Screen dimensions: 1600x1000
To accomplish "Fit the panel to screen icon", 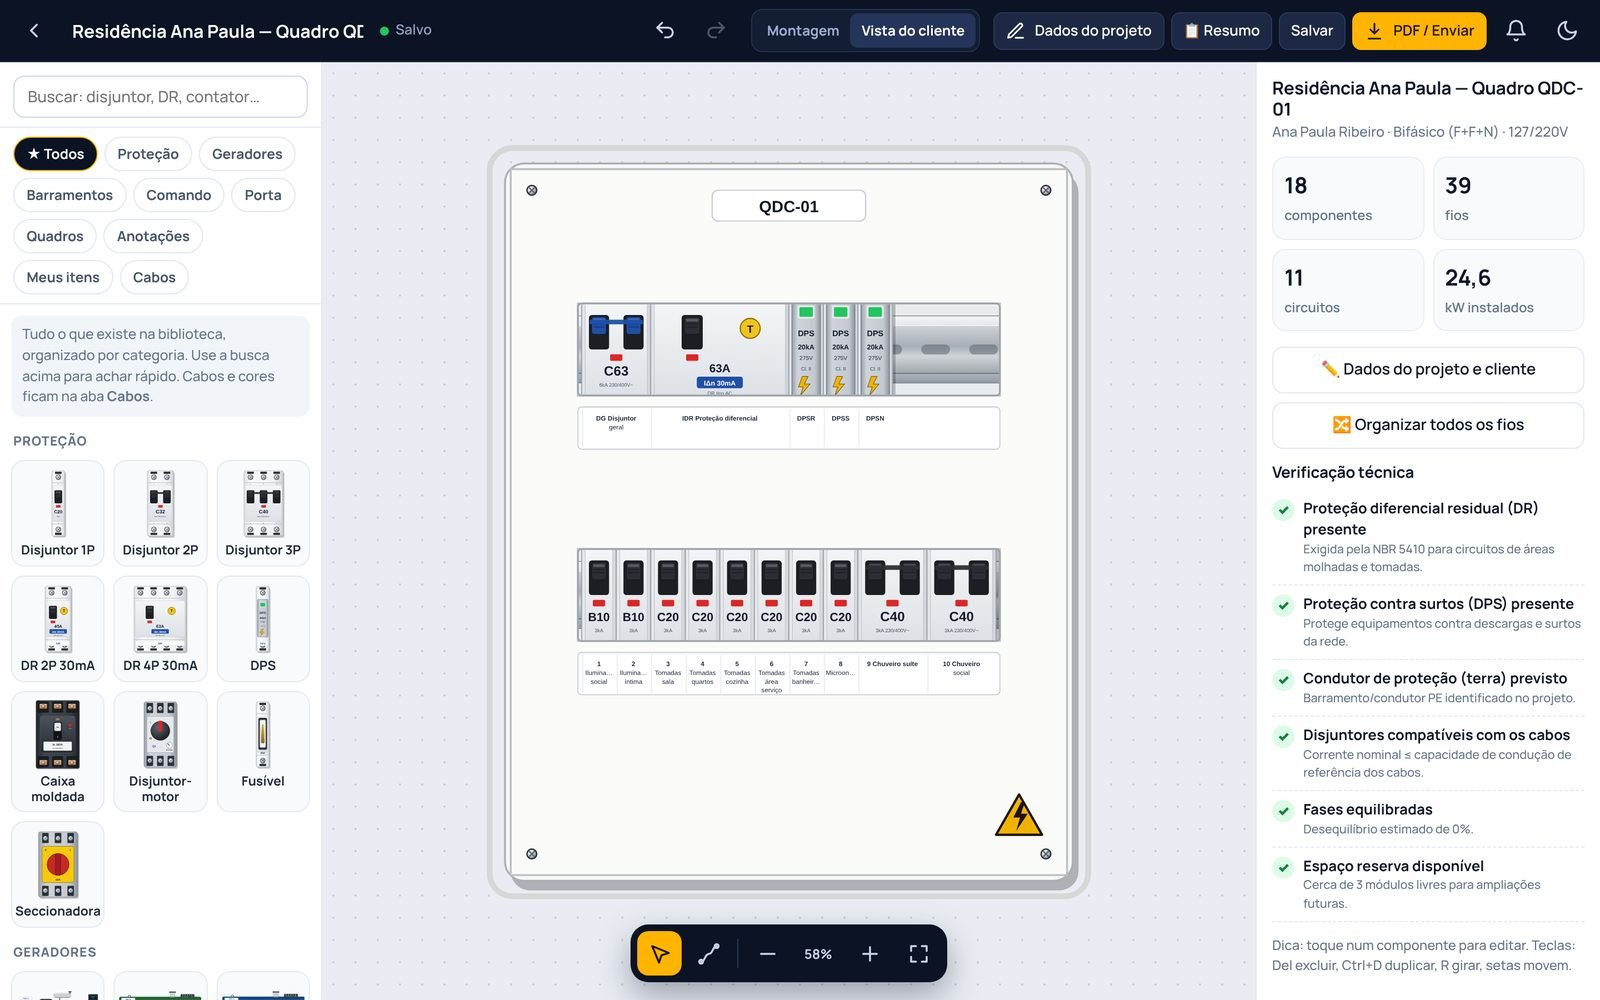I will [919, 954].
